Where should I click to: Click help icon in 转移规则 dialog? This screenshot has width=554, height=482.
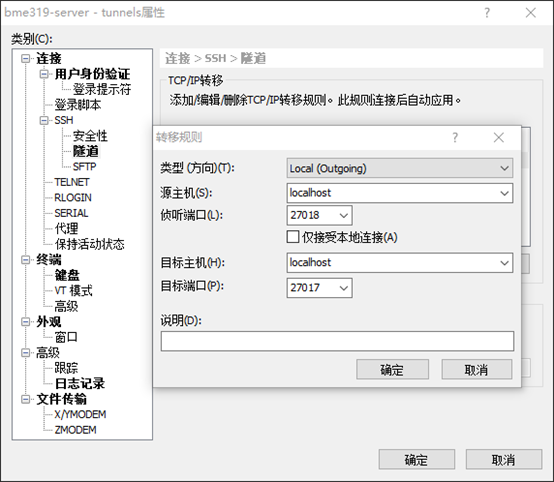pos(455,137)
